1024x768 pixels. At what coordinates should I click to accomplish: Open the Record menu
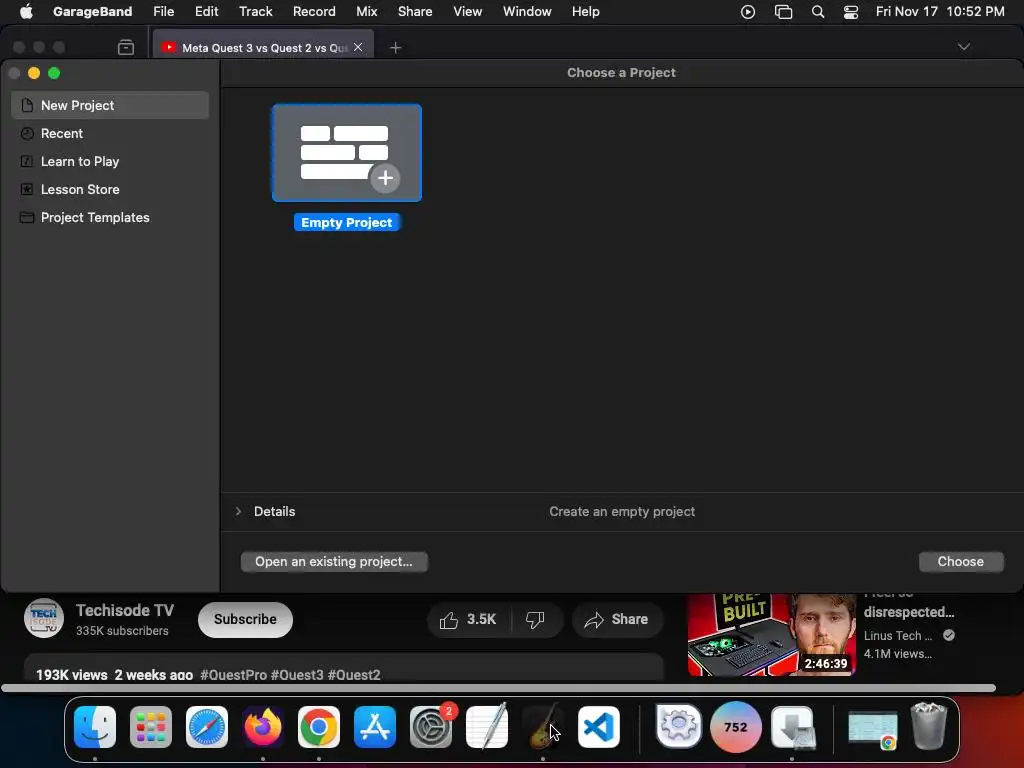click(x=314, y=12)
